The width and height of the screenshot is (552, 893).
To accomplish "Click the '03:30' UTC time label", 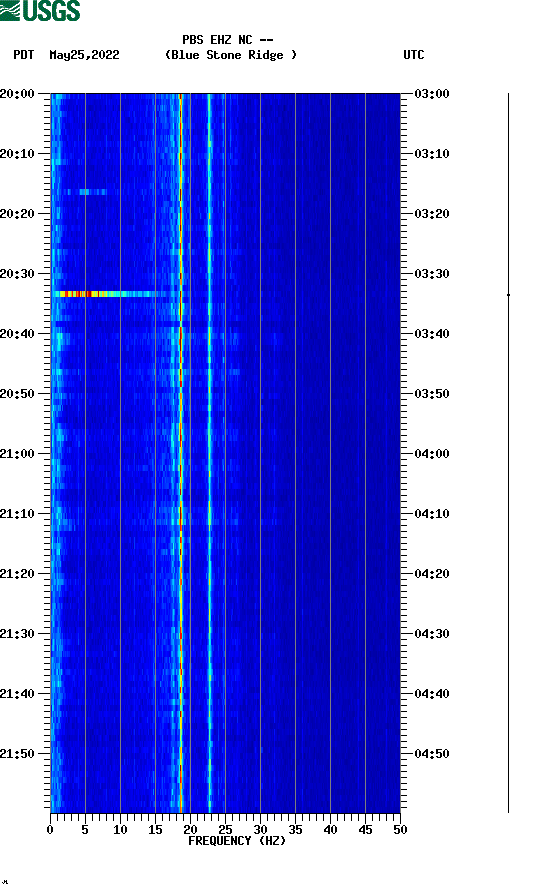I will [432, 273].
